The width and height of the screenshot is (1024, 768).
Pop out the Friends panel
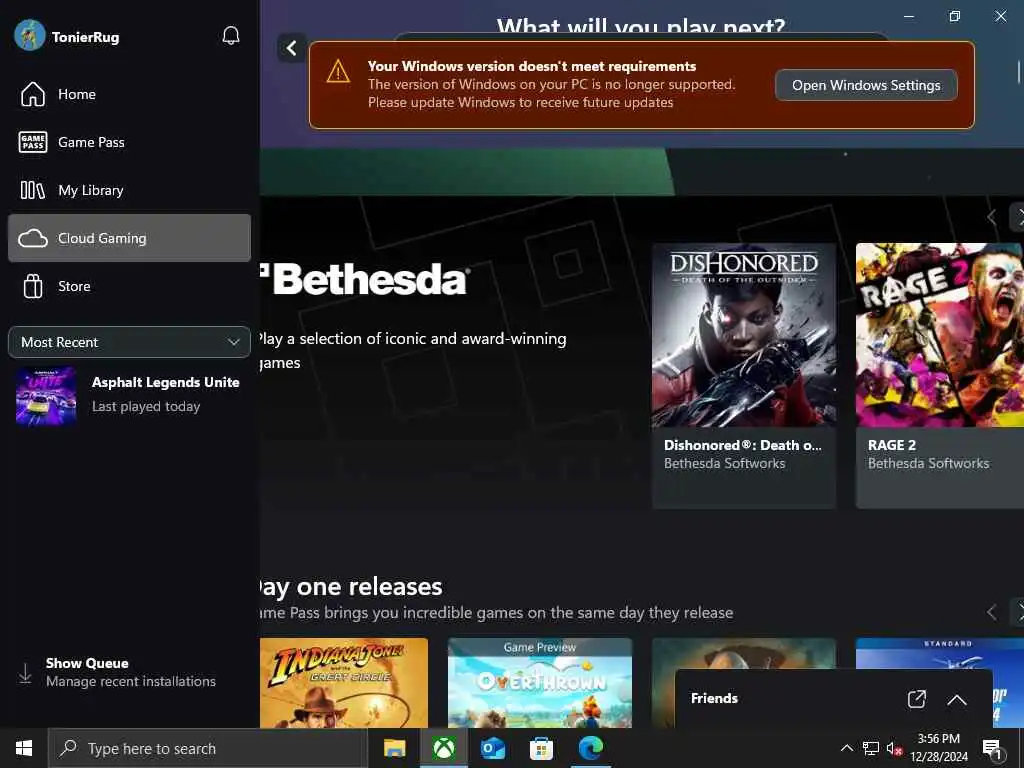(x=916, y=699)
